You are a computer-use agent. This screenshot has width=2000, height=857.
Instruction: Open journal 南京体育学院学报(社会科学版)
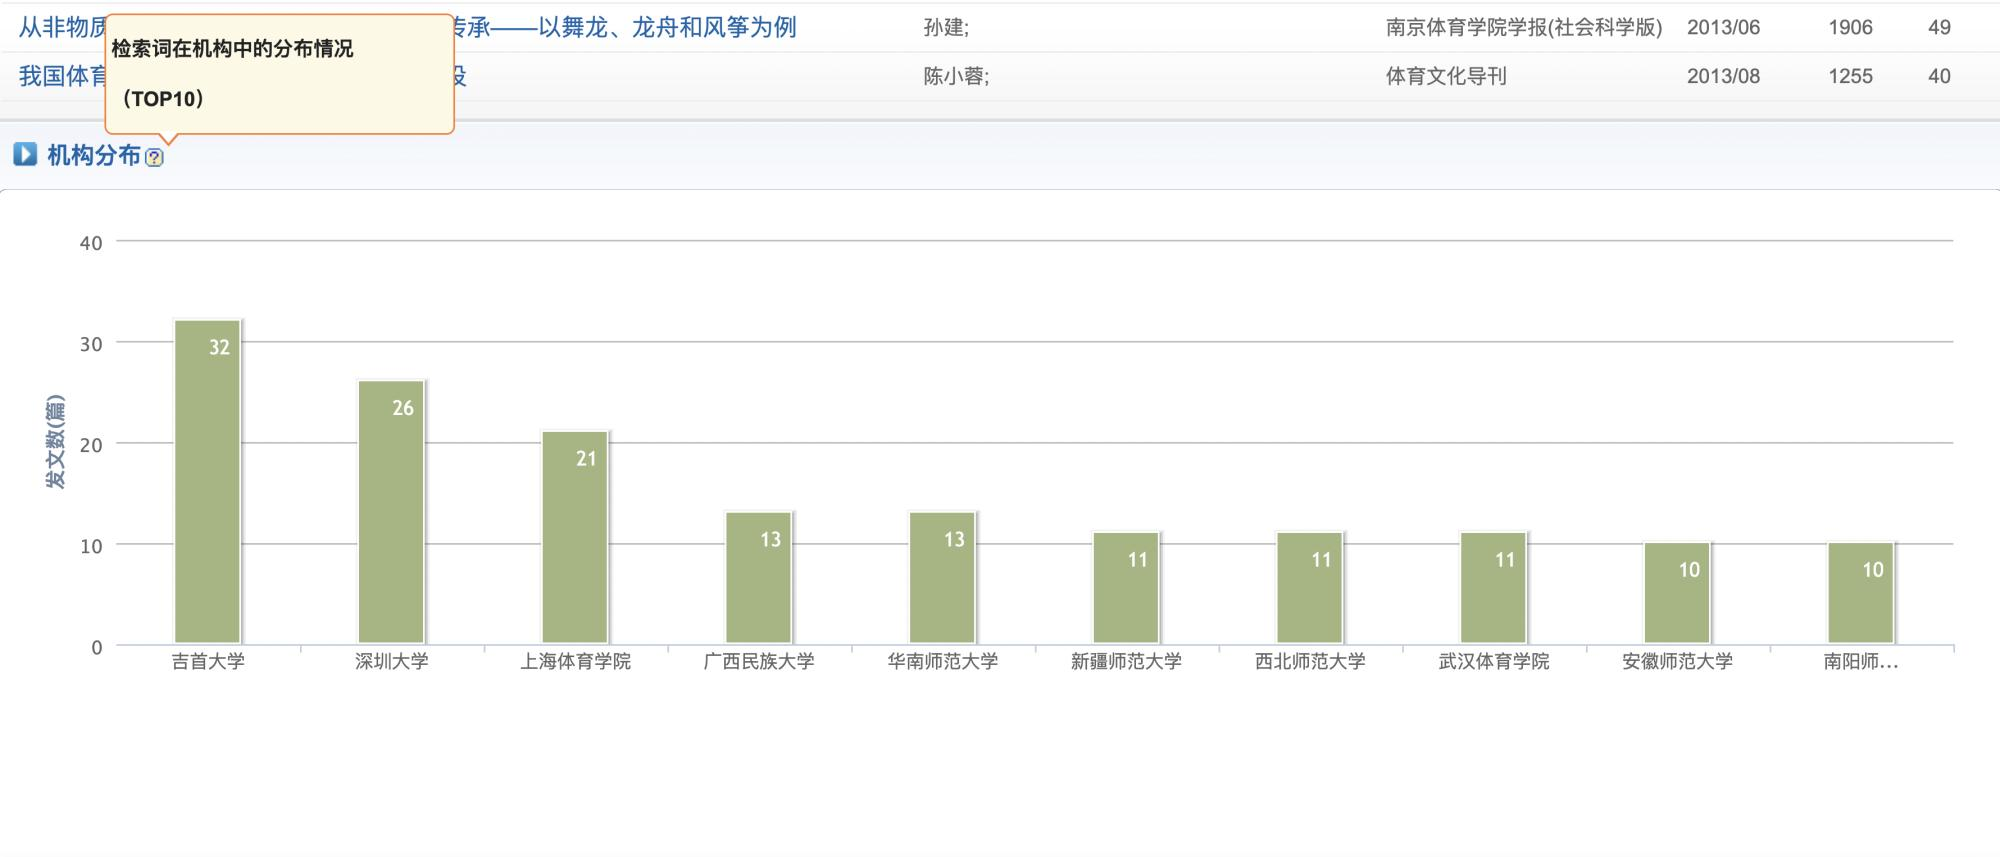(x=1523, y=27)
